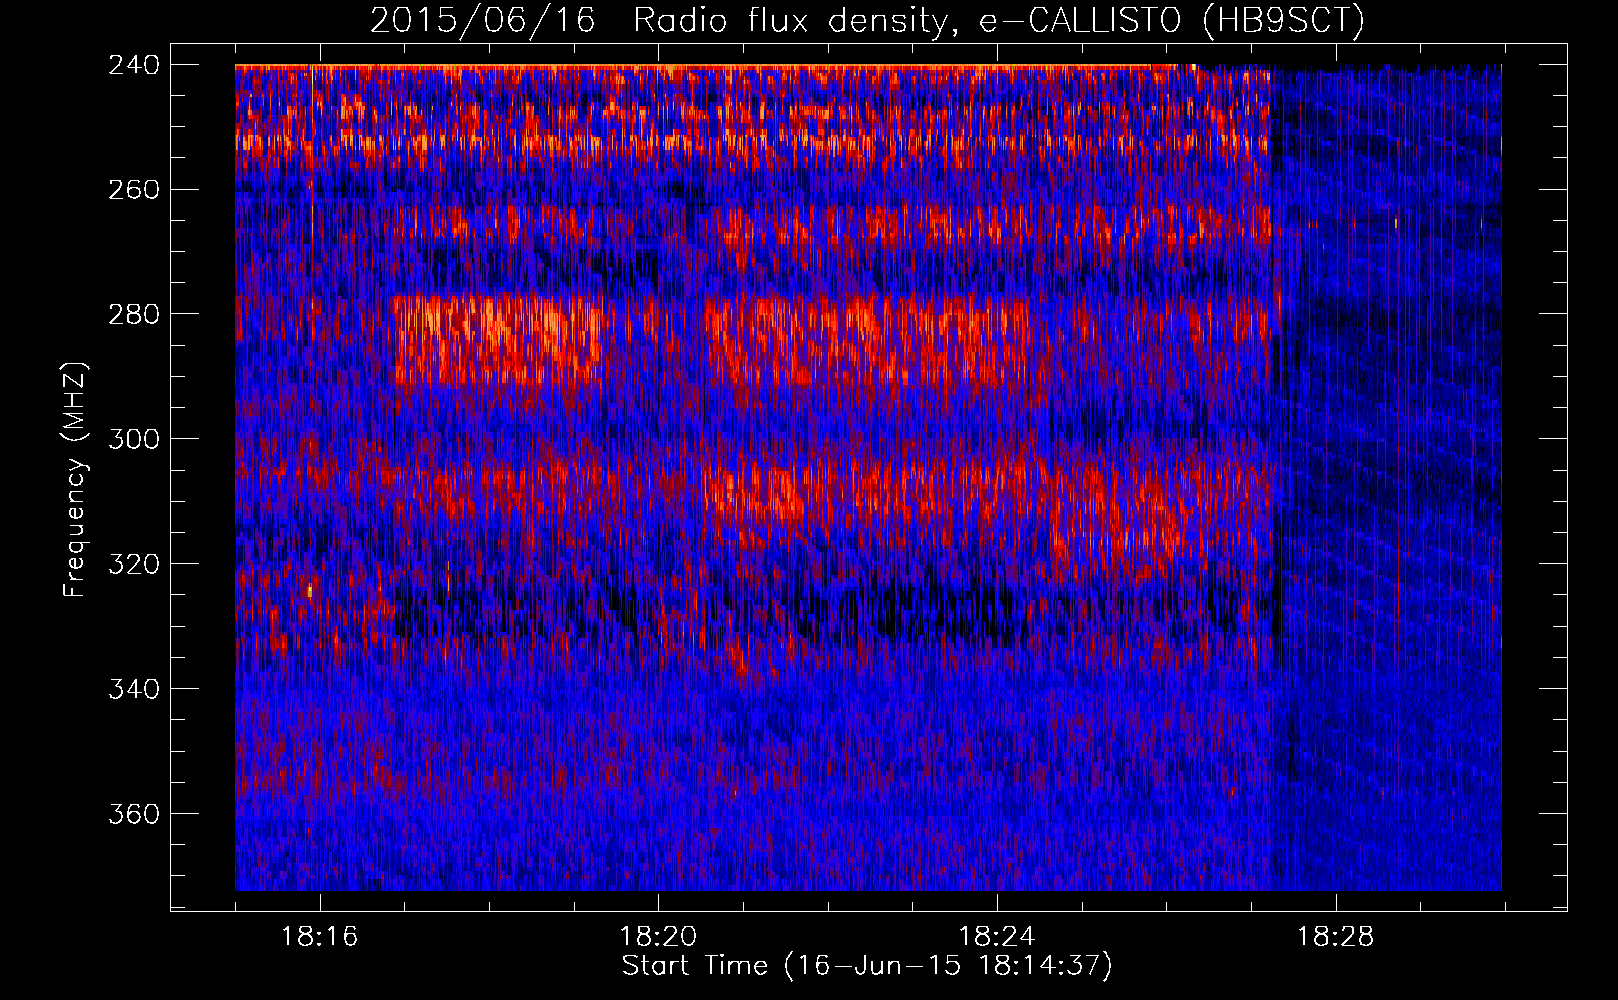This screenshot has width=1618, height=1000.
Task: Click the "Start Time (16-Jun-15 18:14:37)" axis label
Action: click(x=867, y=966)
